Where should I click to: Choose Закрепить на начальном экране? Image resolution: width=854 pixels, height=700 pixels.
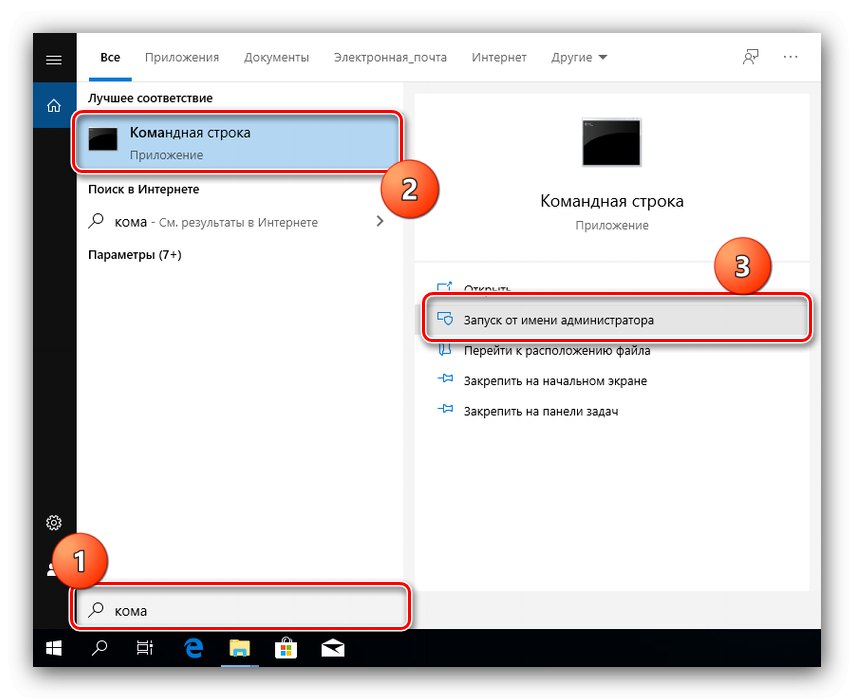pos(556,381)
